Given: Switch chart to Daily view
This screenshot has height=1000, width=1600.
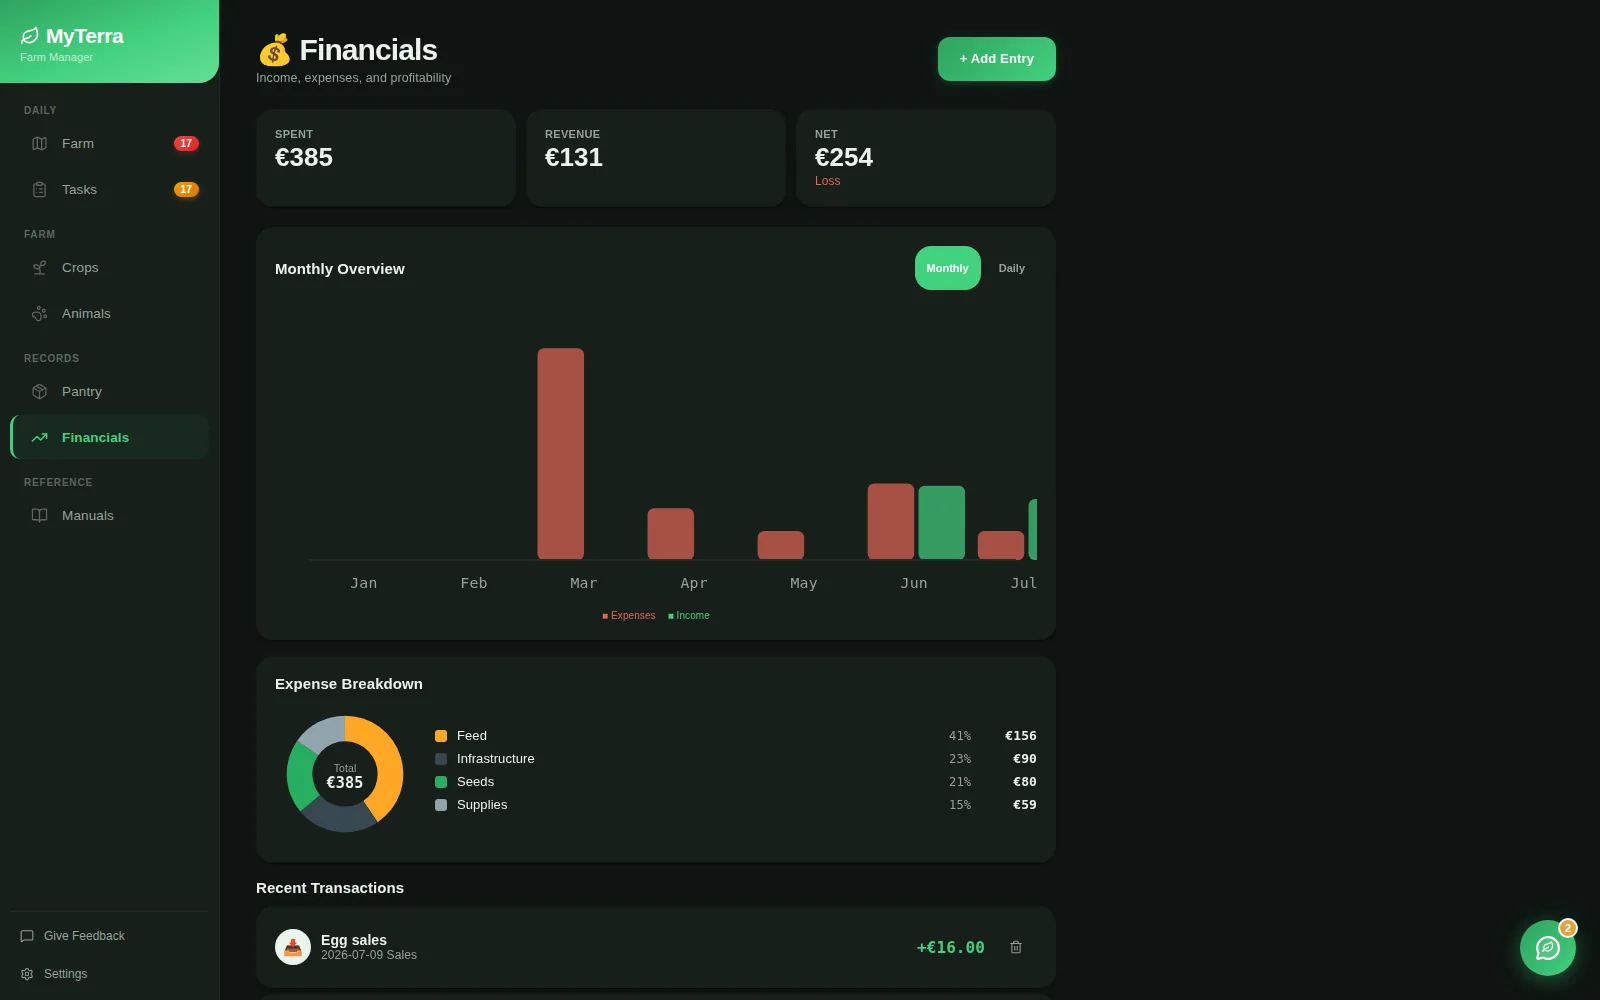Looking at the screenshot, I should coord(1012,268).
